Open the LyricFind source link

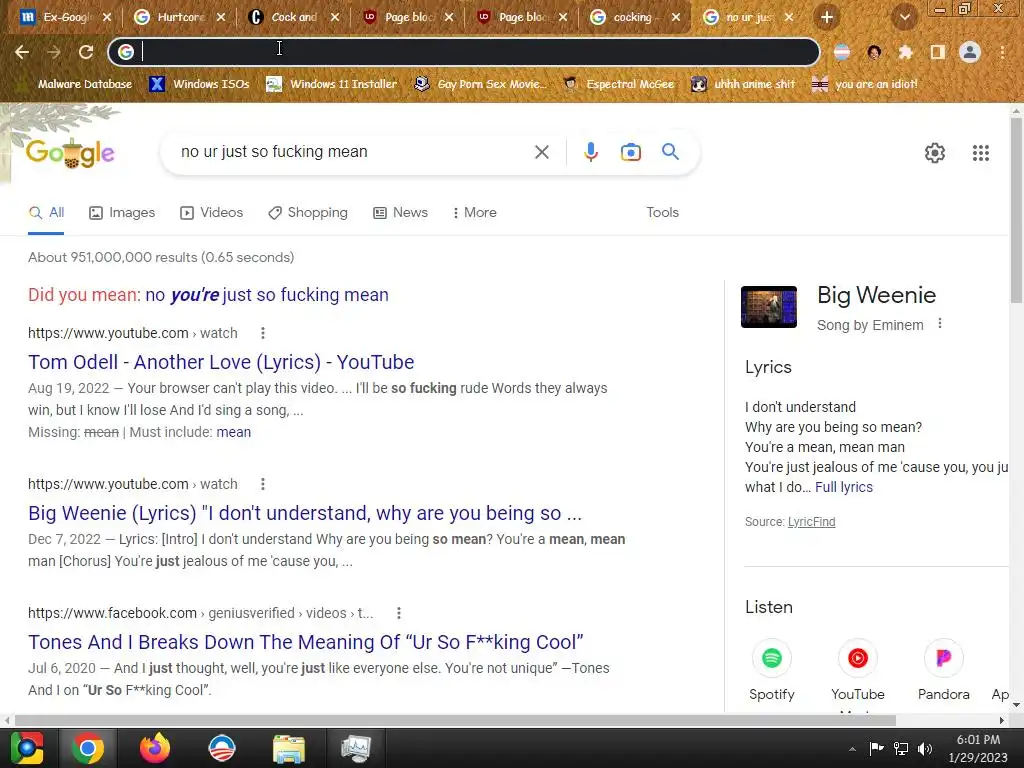[811, 522]
